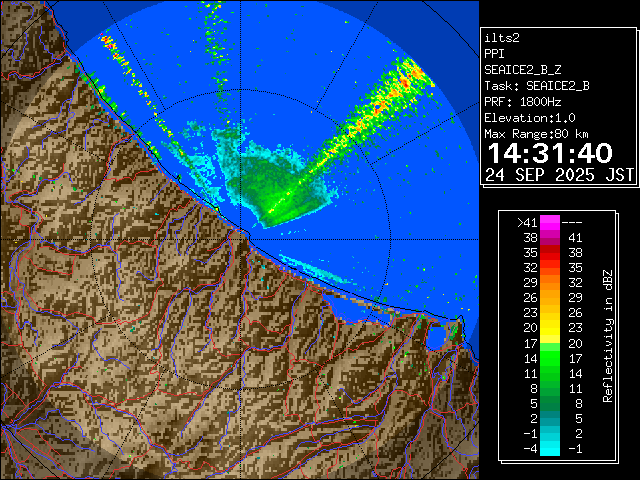Click the Reflectivity in dBZ axis label

[x=607, y=335]
